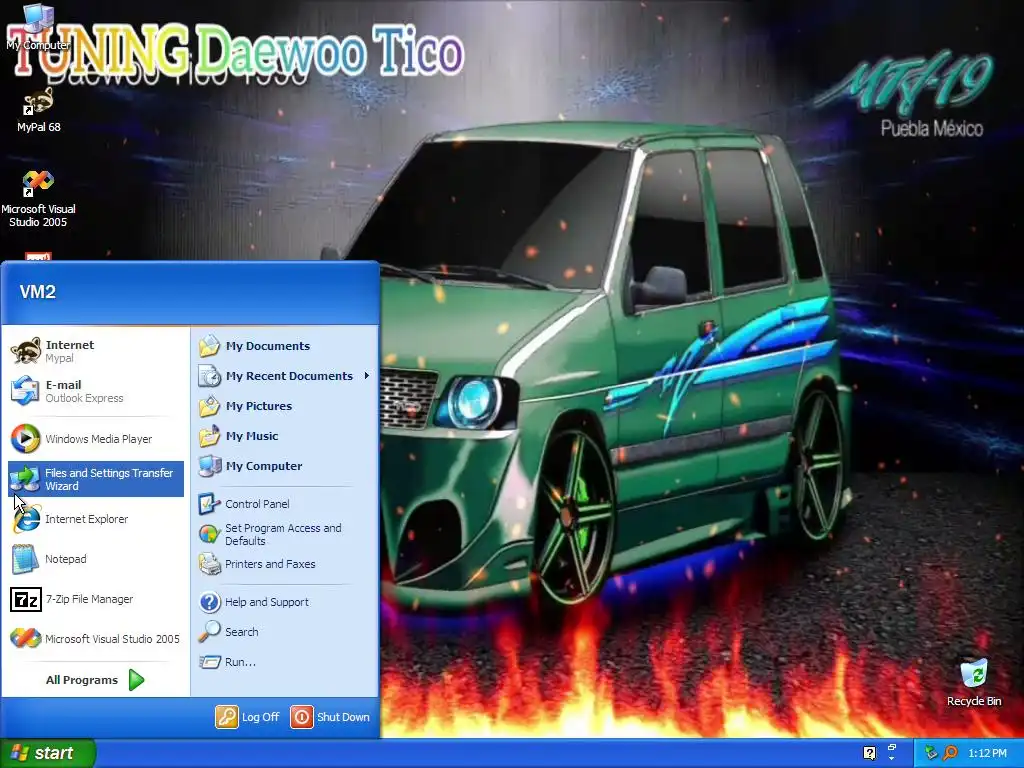This screenshot has height=768, width=1024.
Task: Click the Notepad notebook icon
Action: click(x=25, y=559)
